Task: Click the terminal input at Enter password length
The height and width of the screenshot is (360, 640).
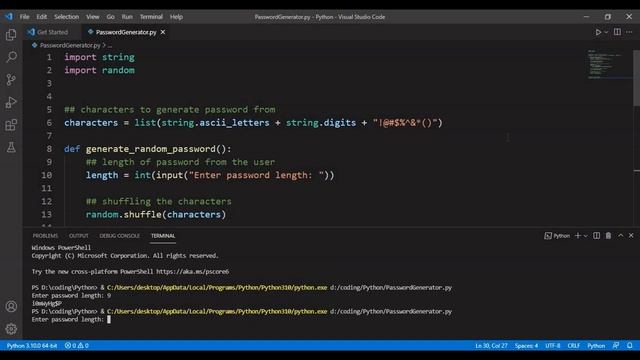Action: (x=109, y=319)
